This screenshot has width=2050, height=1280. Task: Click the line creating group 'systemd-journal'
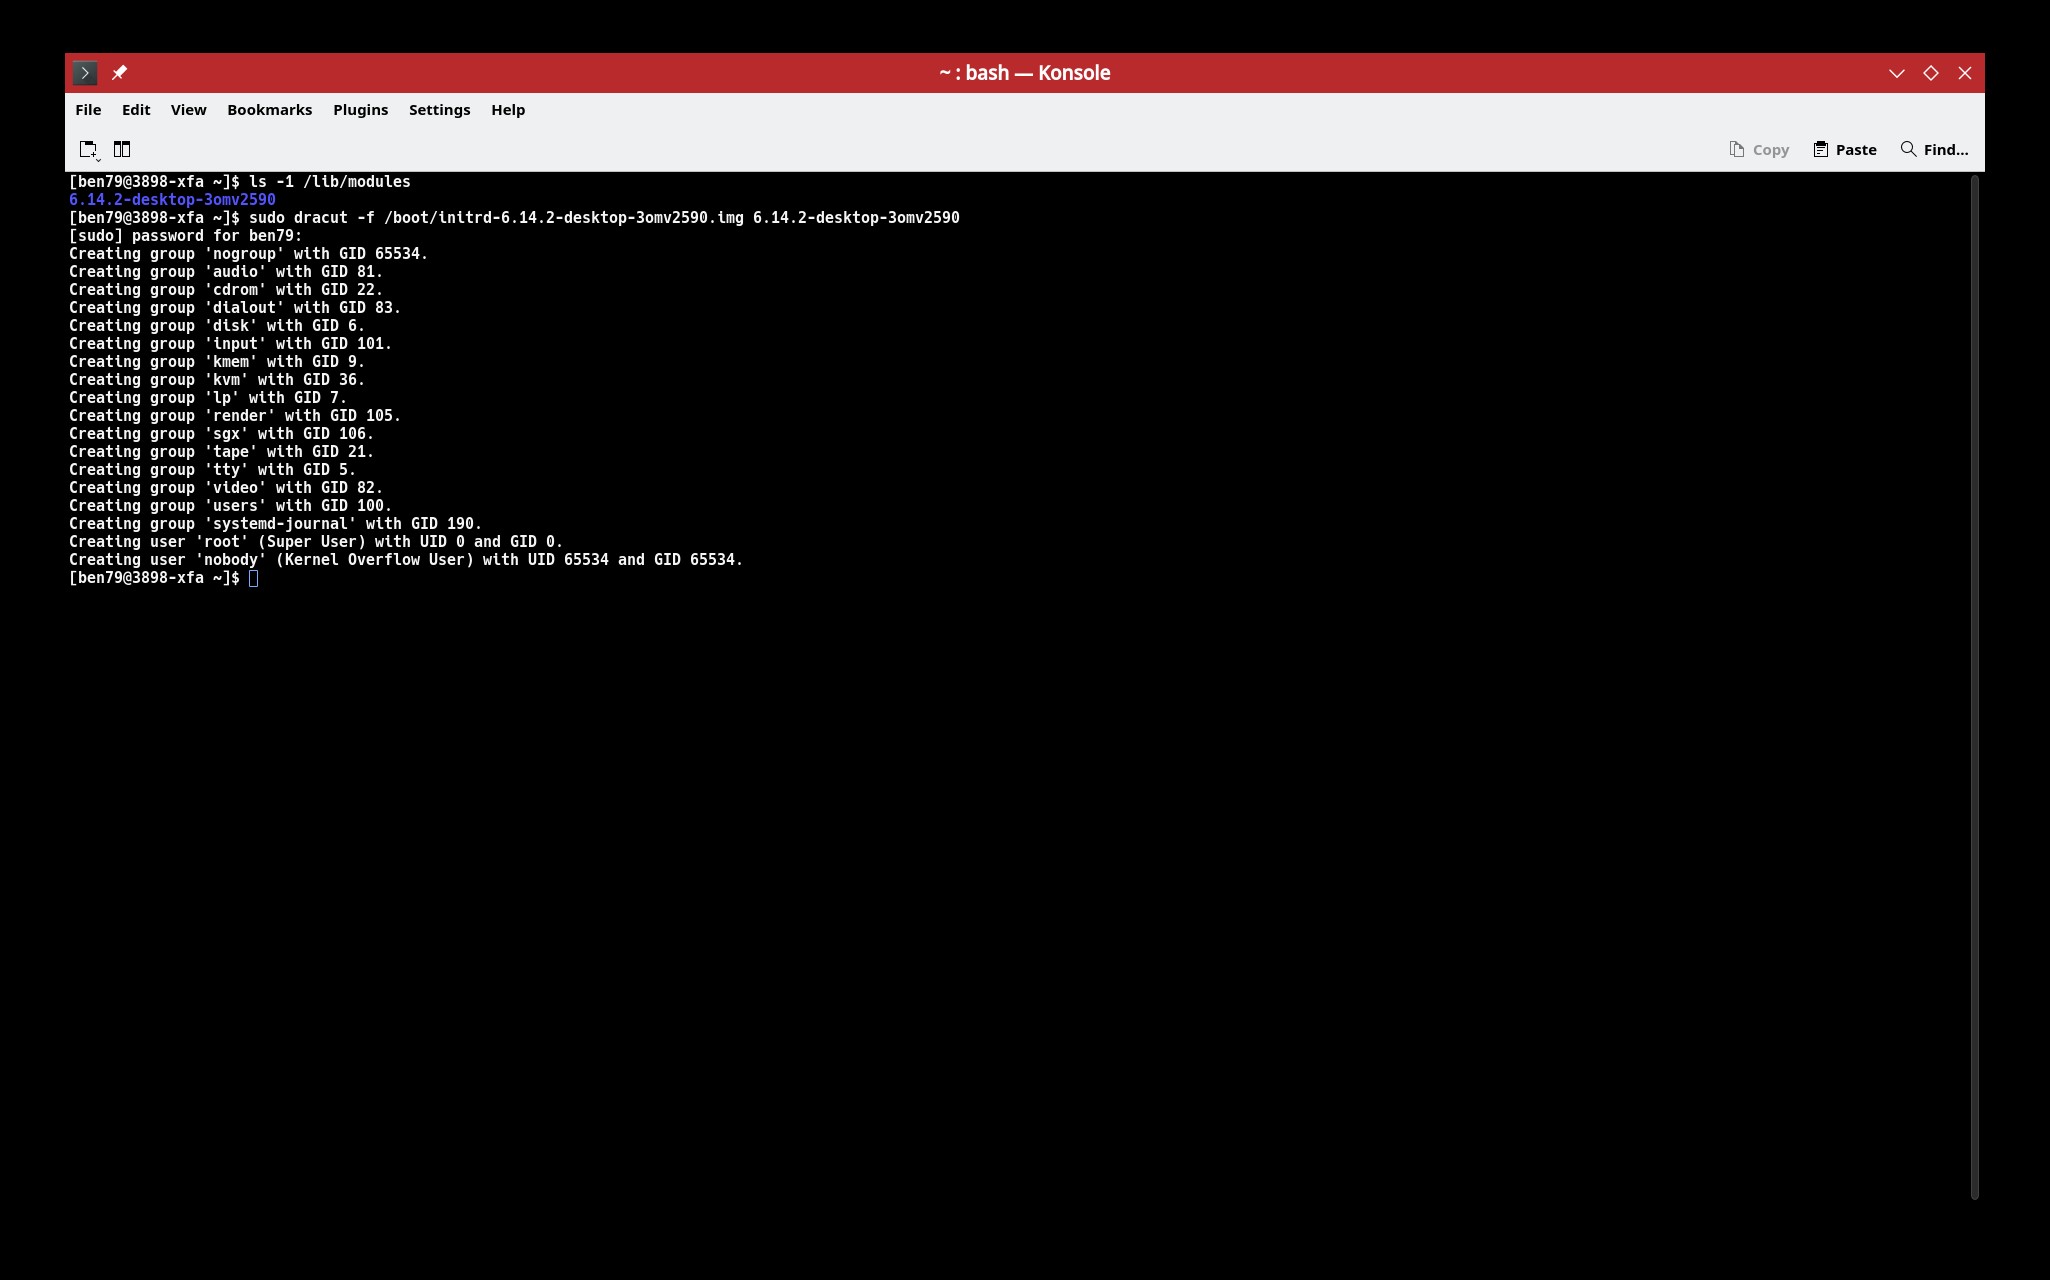point(275,524)
